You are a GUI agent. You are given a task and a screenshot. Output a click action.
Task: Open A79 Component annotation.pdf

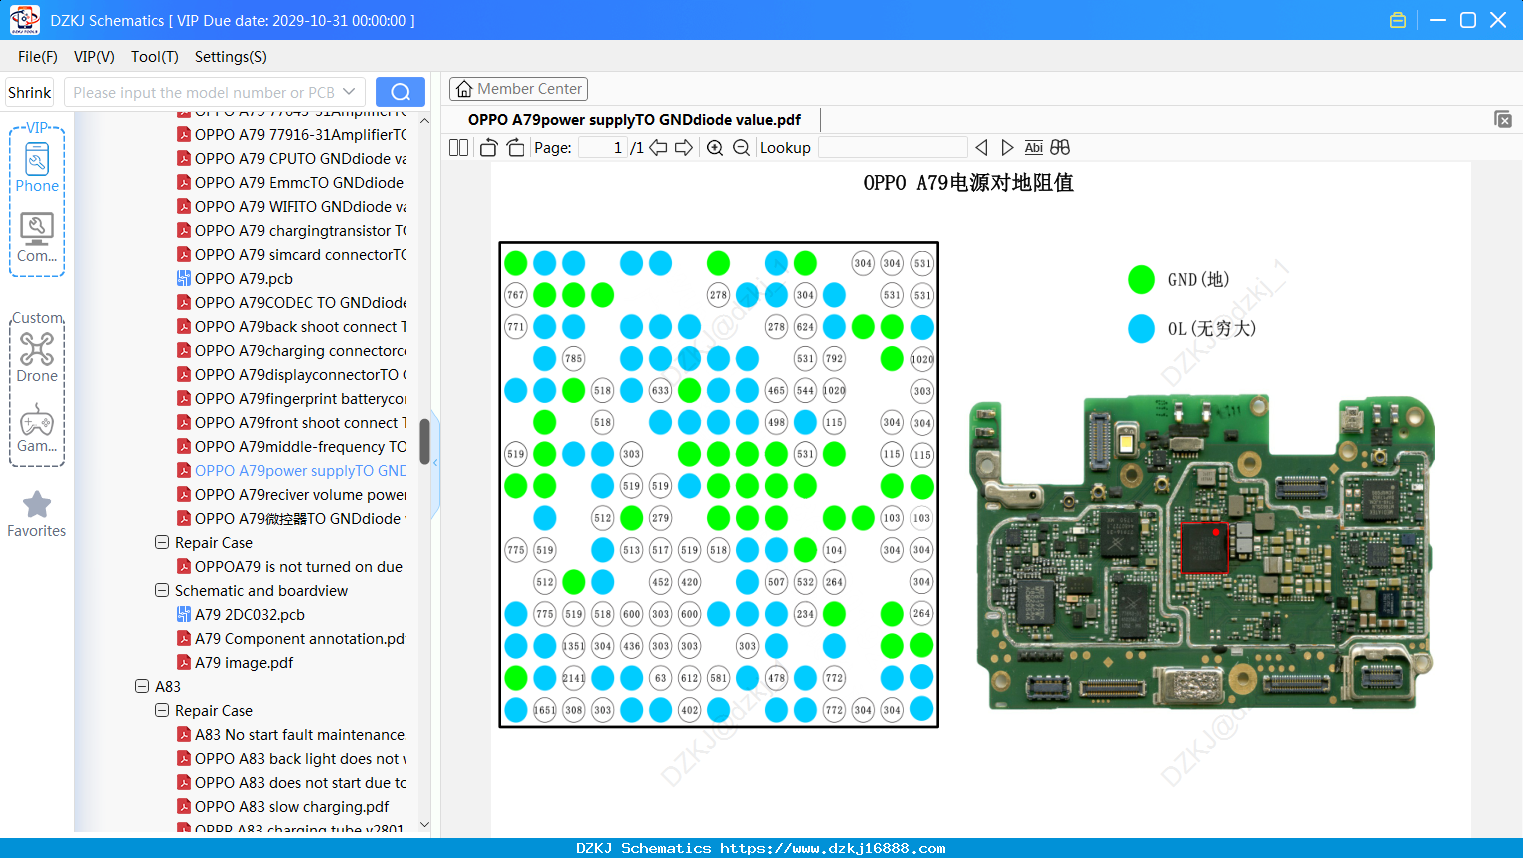click(291, 639)
